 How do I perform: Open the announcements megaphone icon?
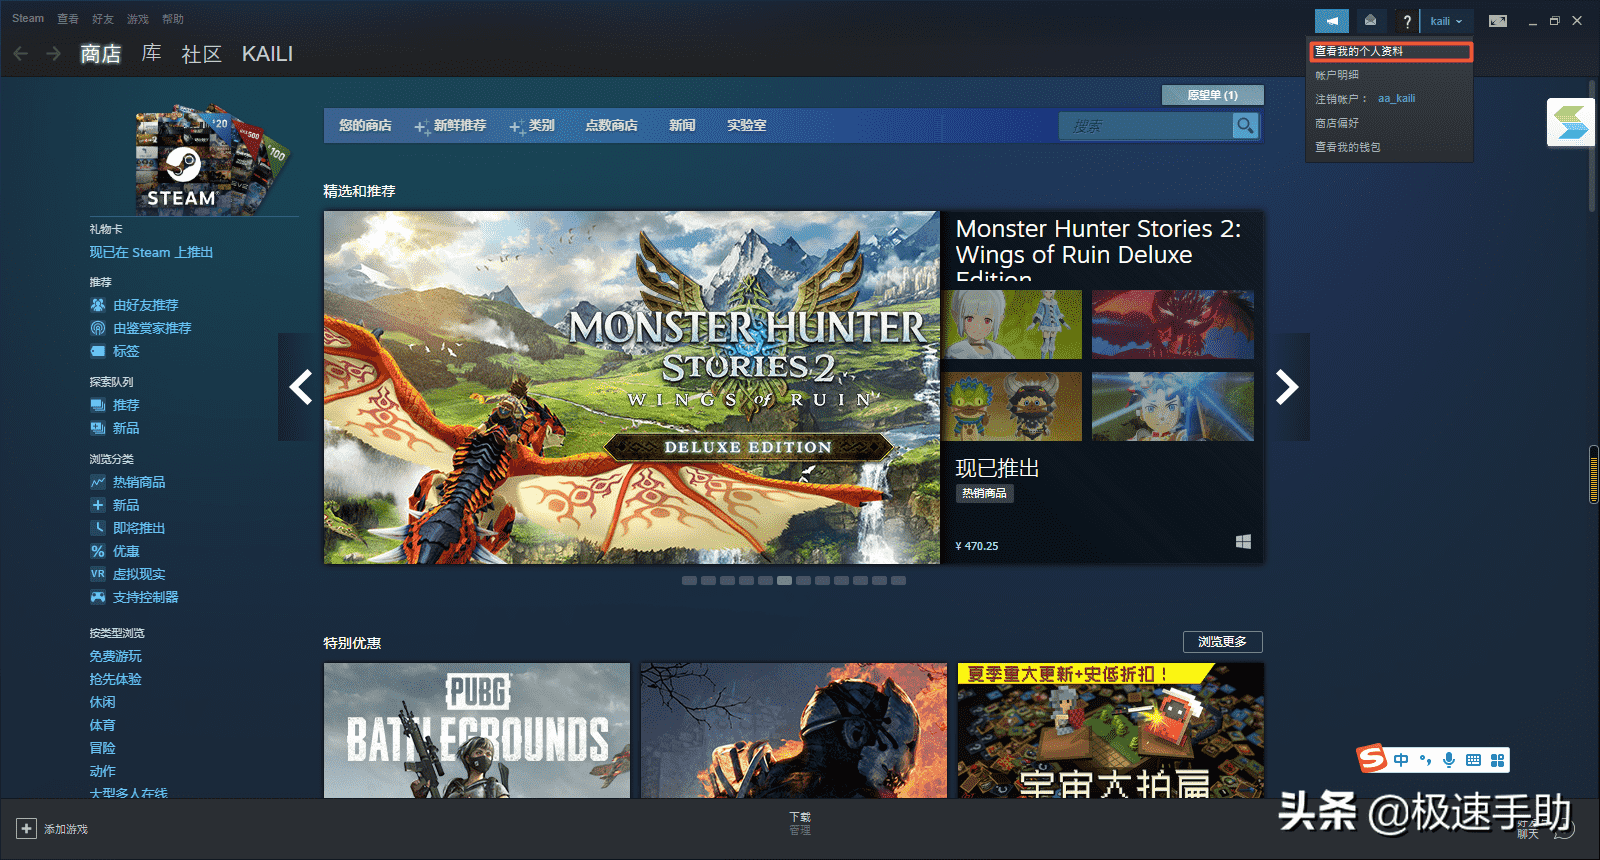coord(1332,21)
